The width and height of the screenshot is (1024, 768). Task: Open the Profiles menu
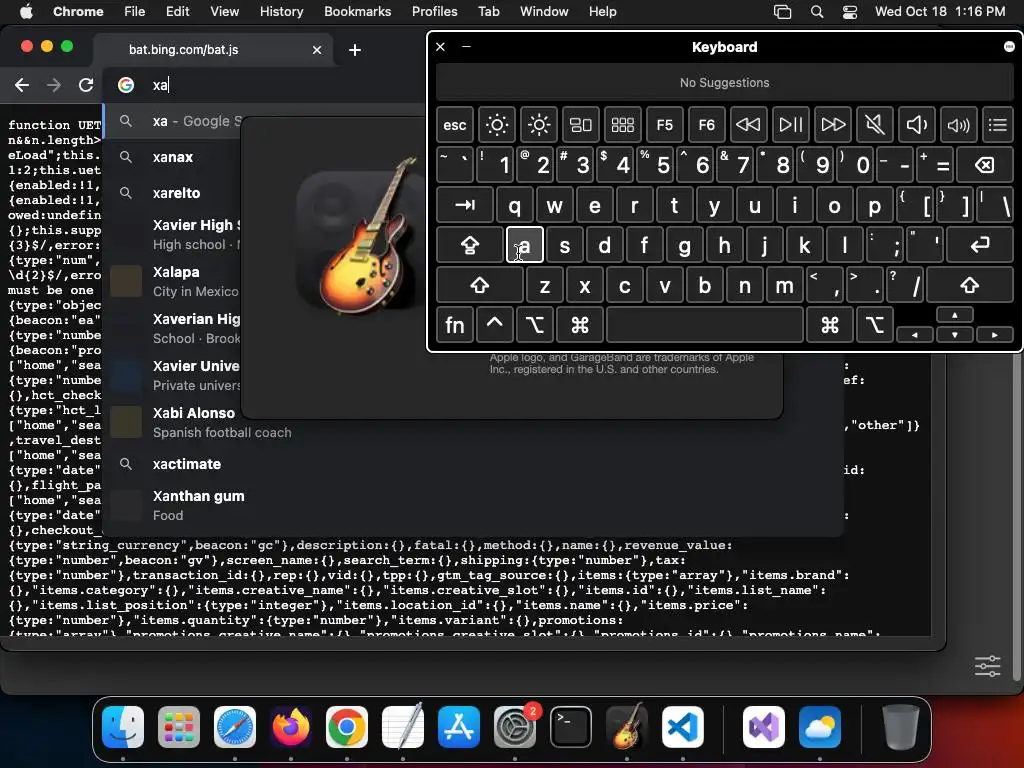click(434, 11)
